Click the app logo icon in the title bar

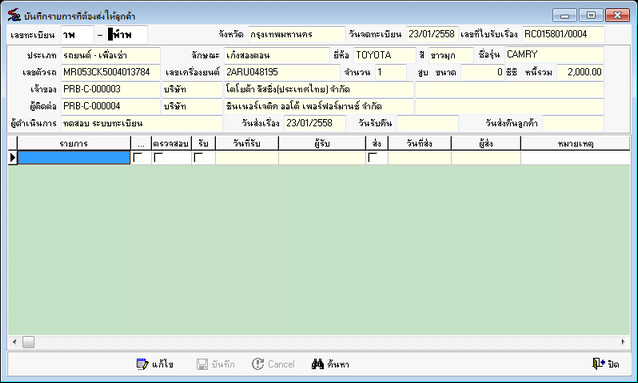[14, 15]
